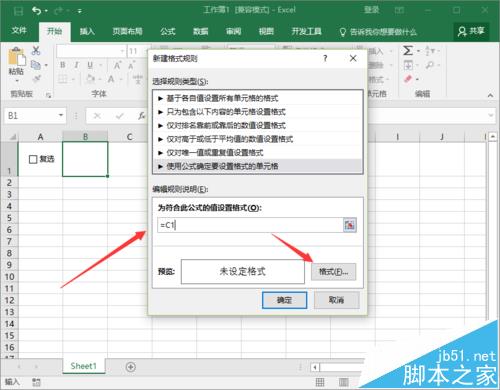Select rule type format cells that contain
This screenshot has width=500, height=390.
[x=257, y=112]
